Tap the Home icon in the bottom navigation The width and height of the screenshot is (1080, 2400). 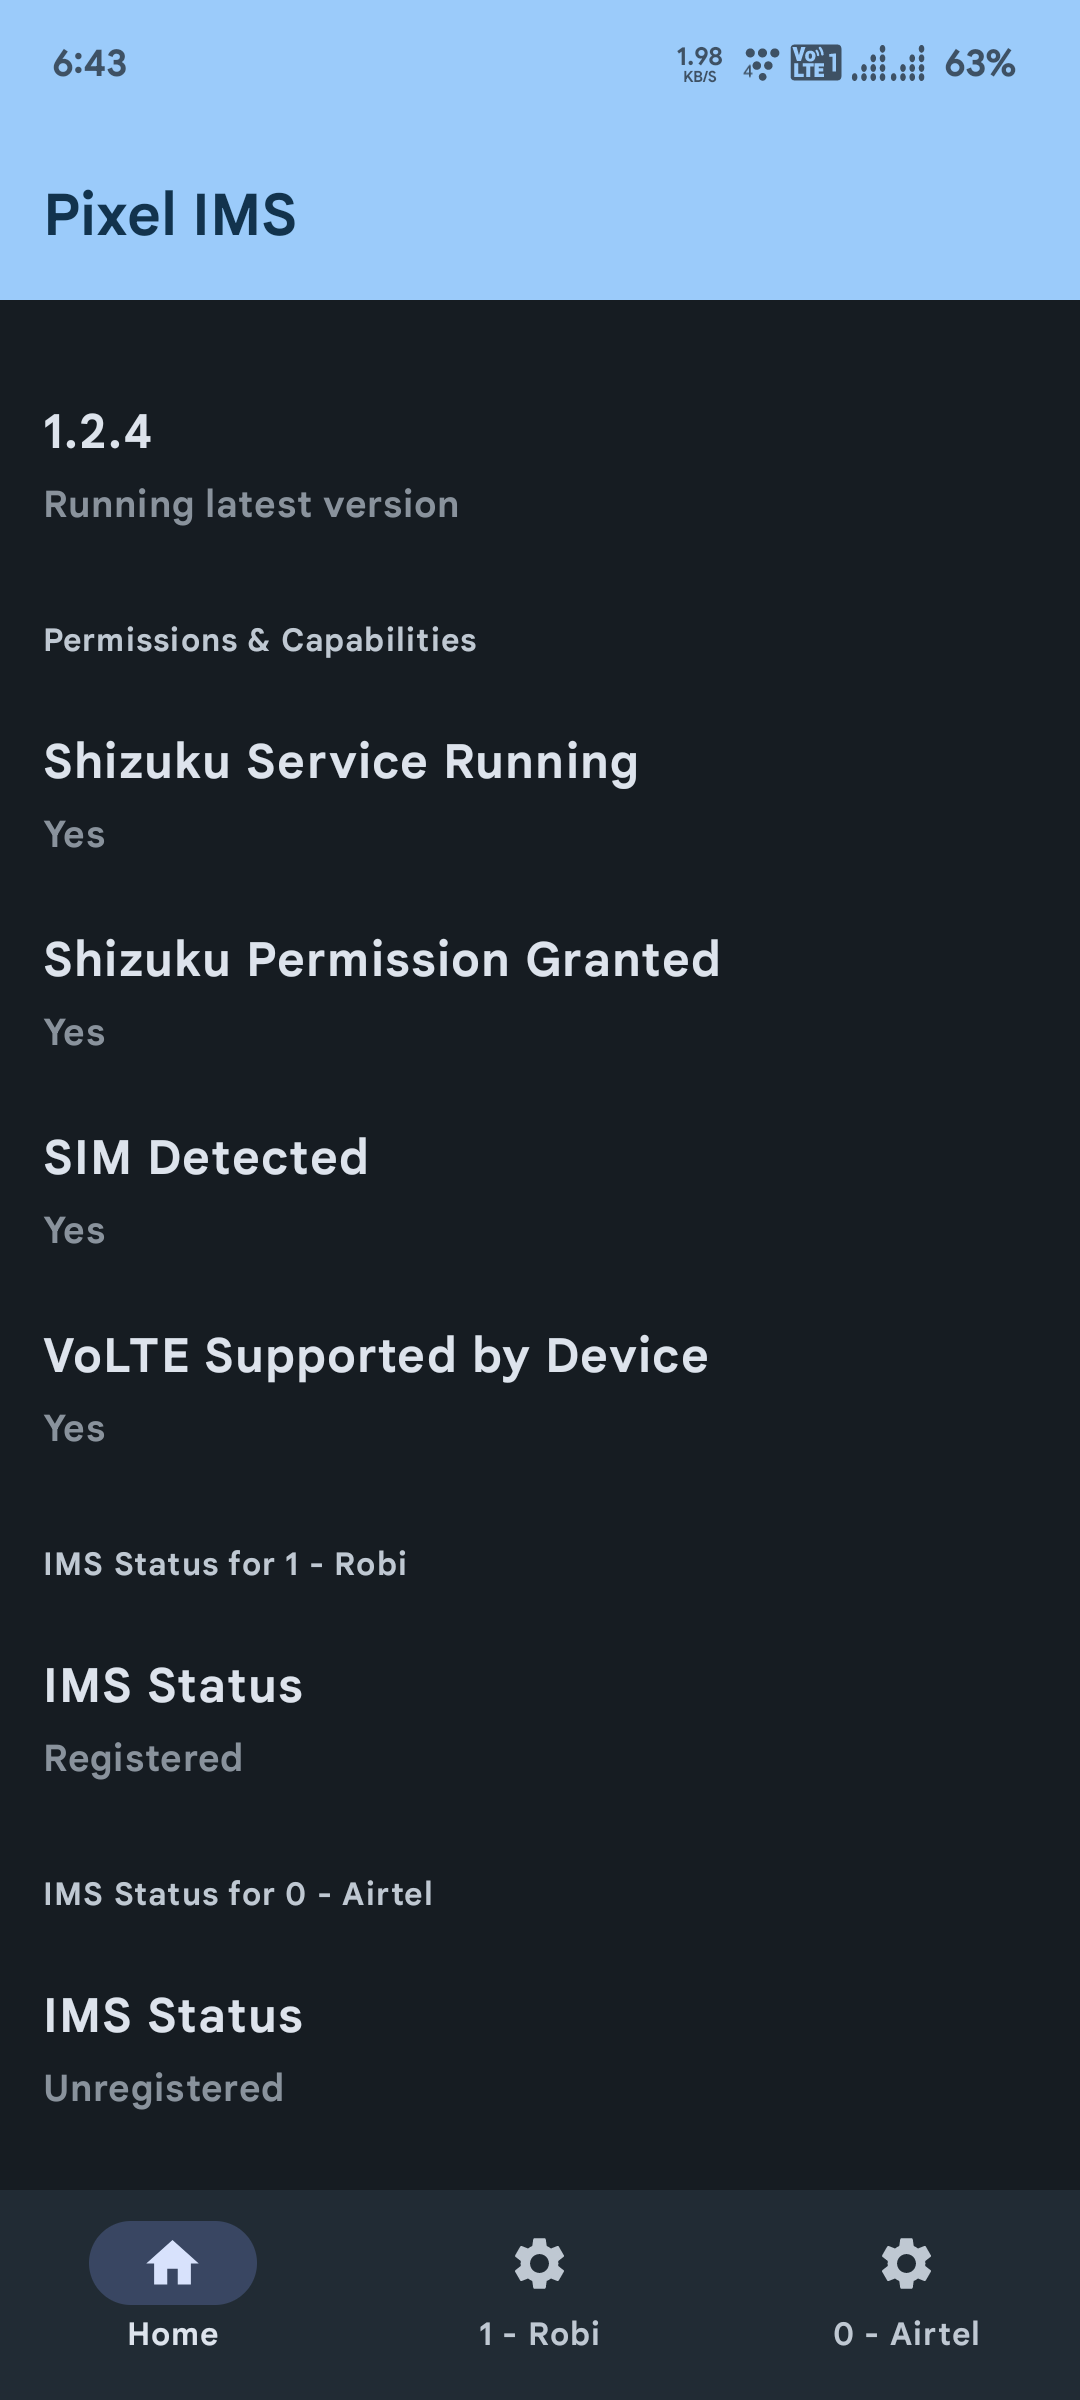pos(172,2262)
